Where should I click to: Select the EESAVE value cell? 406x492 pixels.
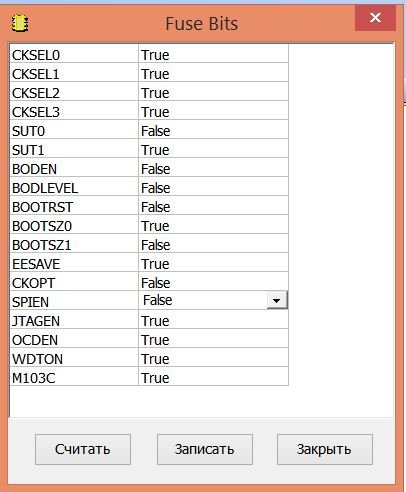(x=213, y=264)
